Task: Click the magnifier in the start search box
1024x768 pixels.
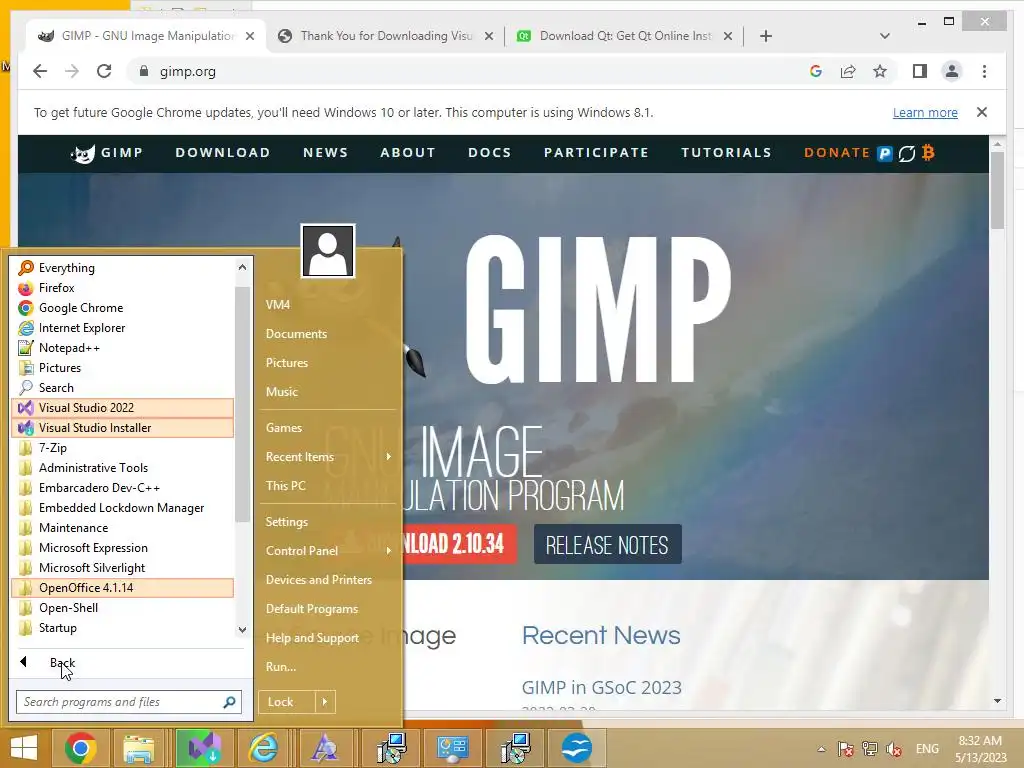Action: [229, 702]
